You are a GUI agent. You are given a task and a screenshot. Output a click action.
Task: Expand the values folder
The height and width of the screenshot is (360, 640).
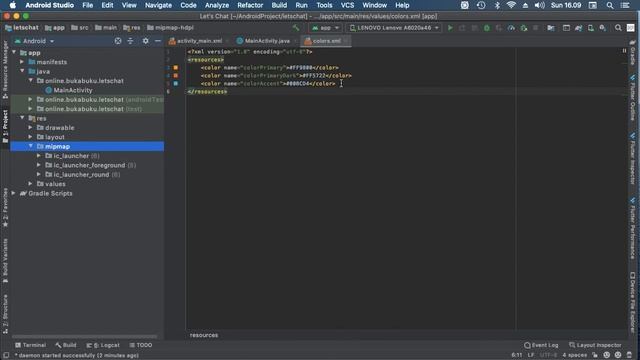point(31,184)
